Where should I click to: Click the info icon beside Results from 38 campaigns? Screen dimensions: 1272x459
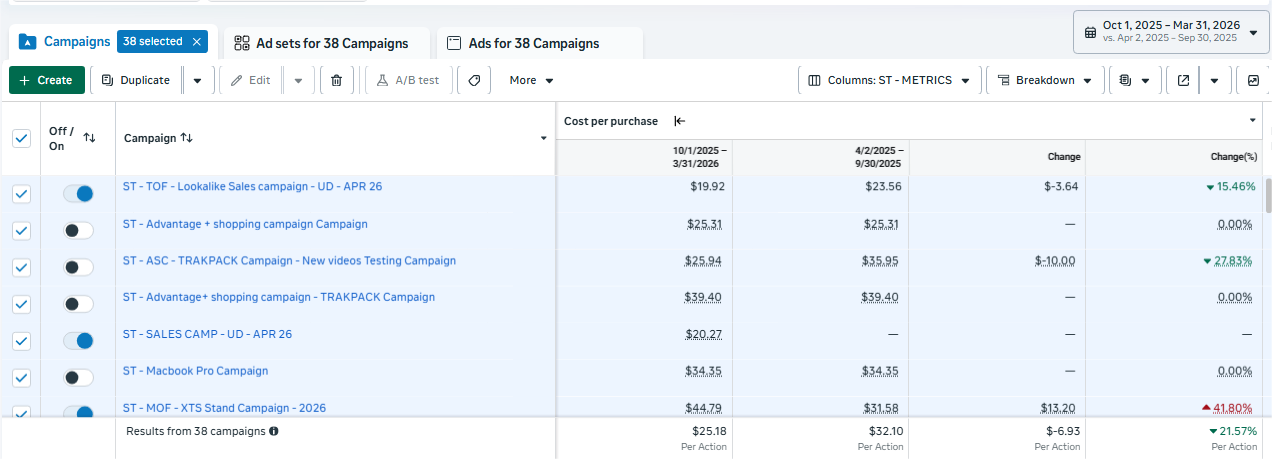(x=274, y=431)
